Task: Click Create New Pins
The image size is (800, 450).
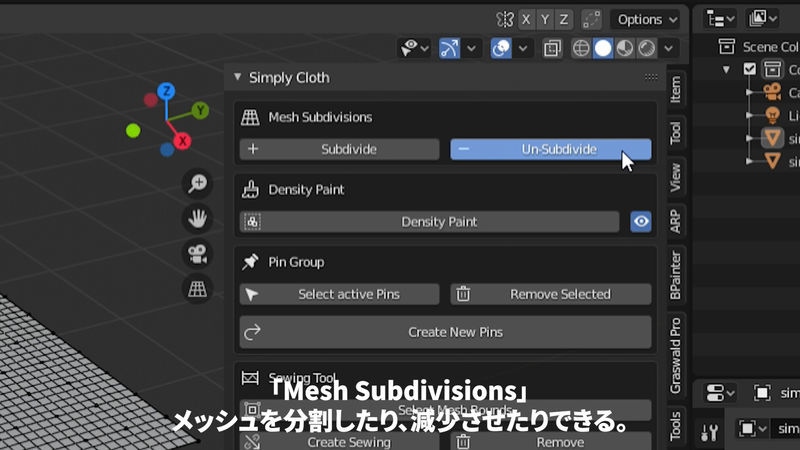Action: [x=445, y=332]
